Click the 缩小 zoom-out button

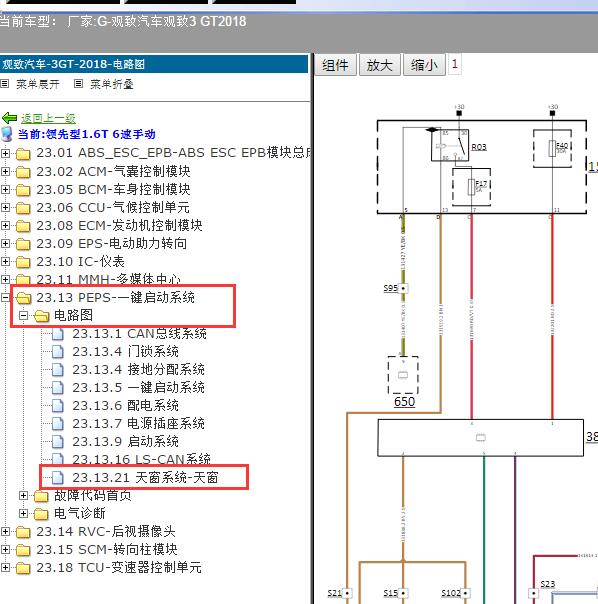pos(424,65)
